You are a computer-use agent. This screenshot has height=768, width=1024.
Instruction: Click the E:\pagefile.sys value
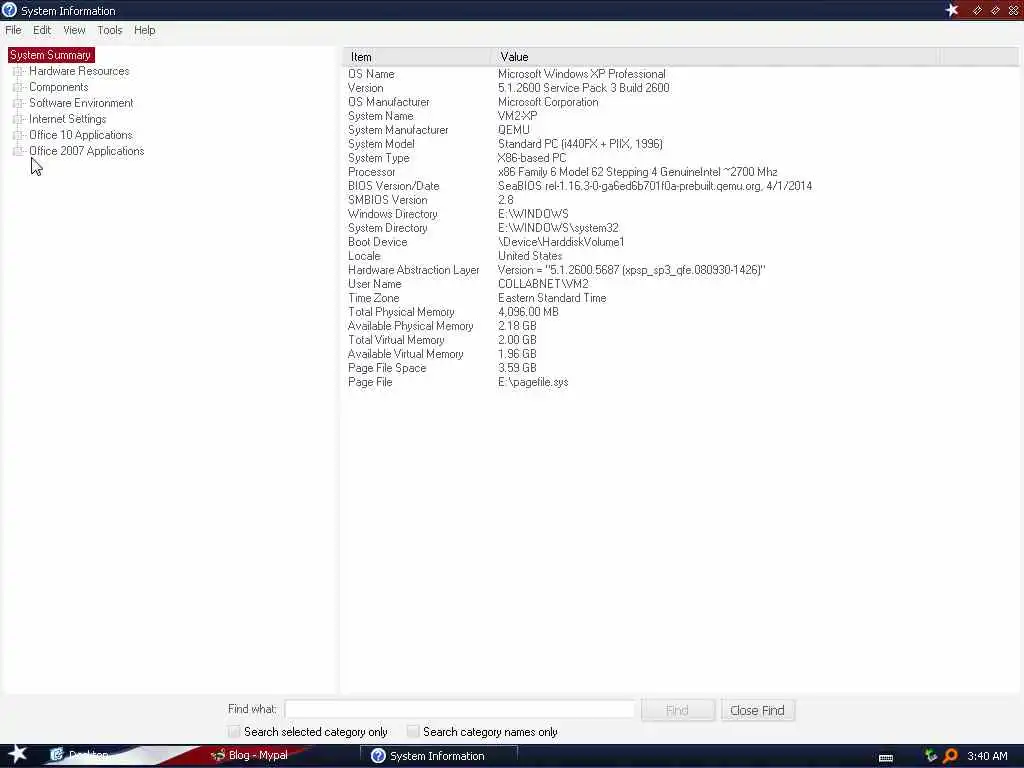click(533, 382)
